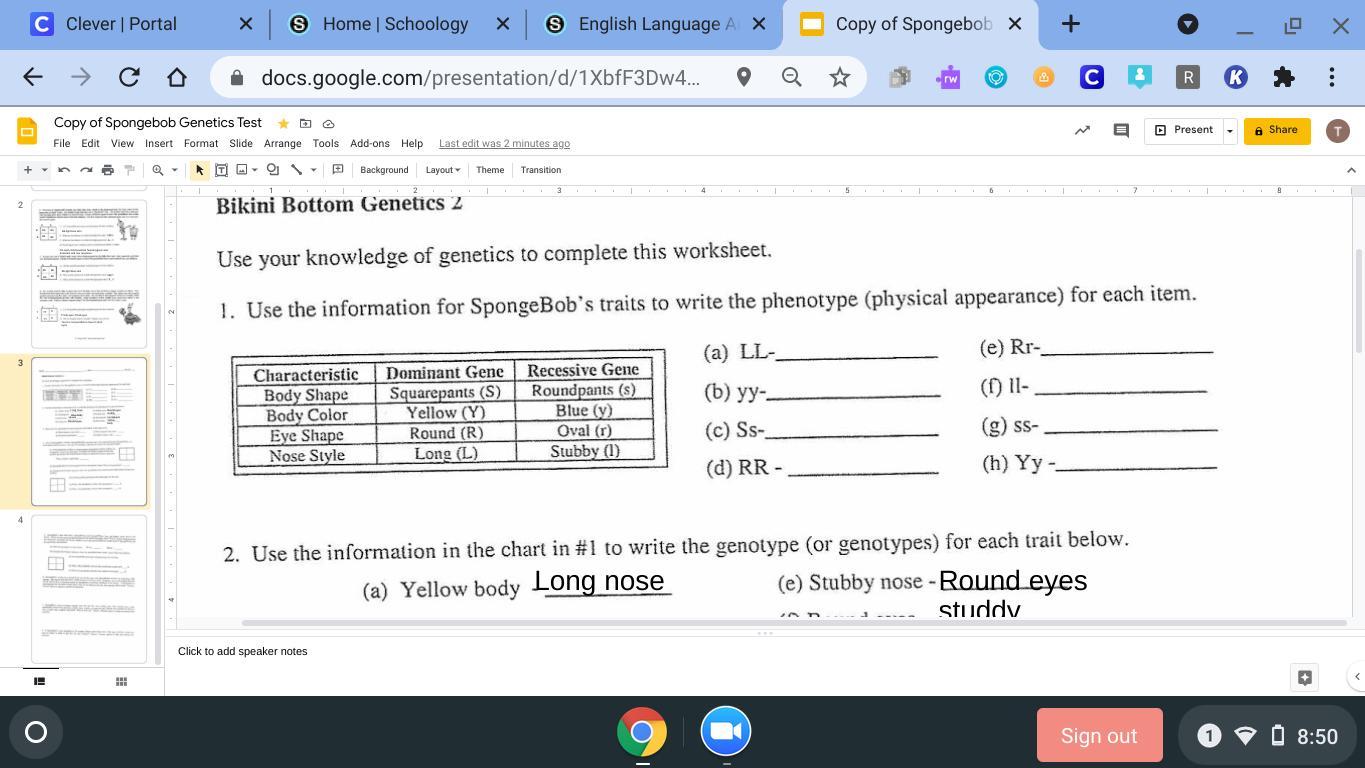Open the Layout dropdown

coord(442,170)
